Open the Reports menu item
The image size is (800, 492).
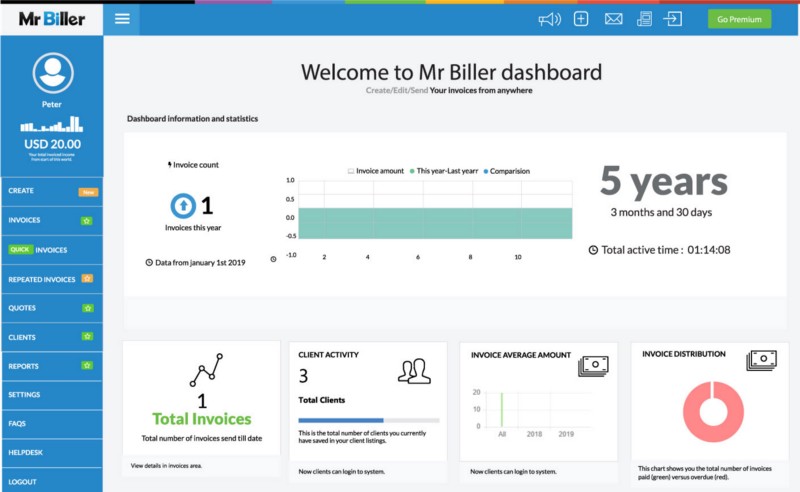(x=52, y=366)
